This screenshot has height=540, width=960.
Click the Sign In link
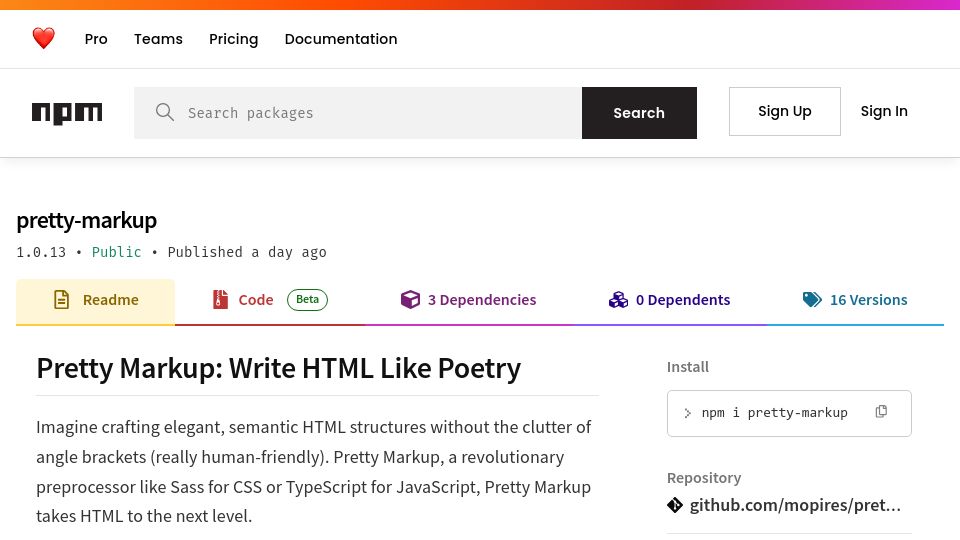click(x=884, y=111)
